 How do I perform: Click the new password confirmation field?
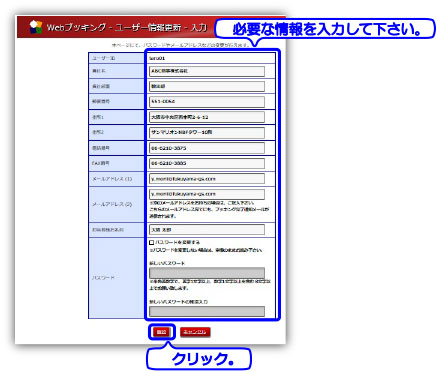[x=207, y=311]
